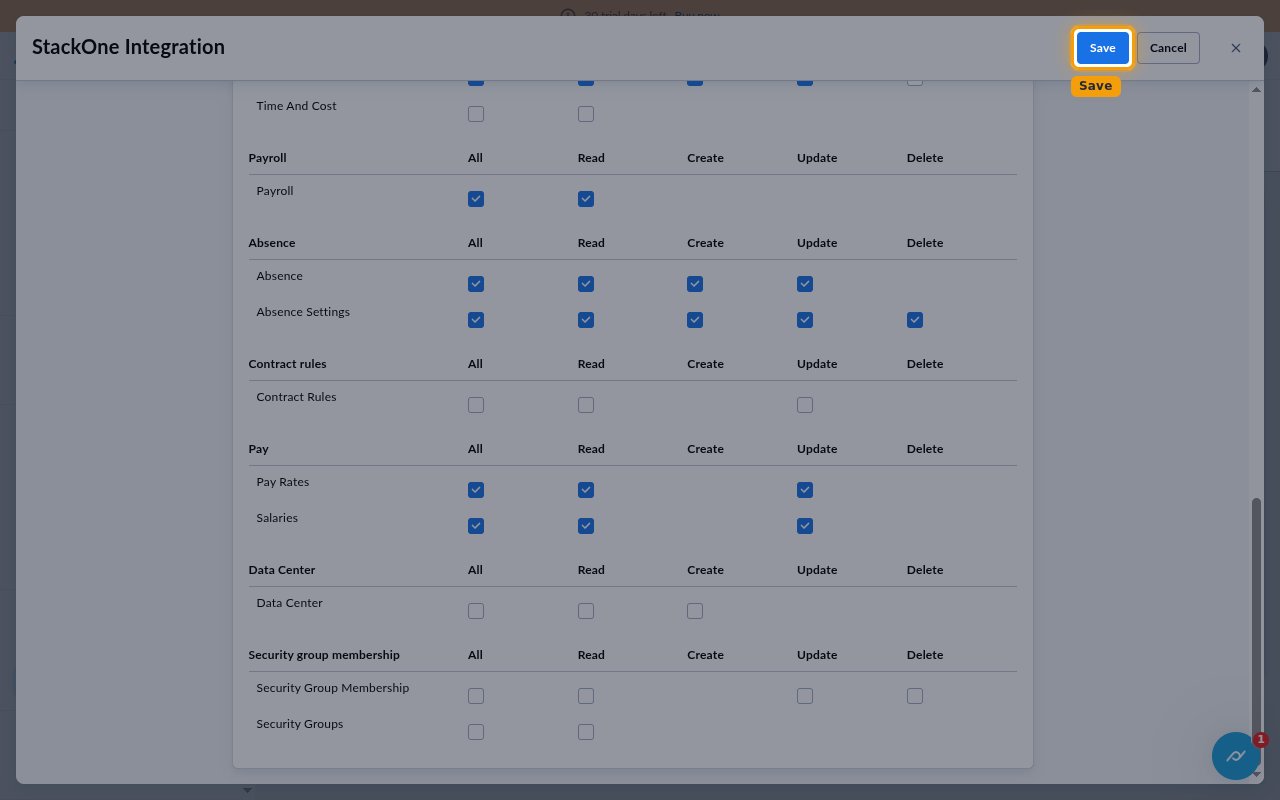Viewport: 1280px width, 800px height.
Task: Enable All for Time And Cost
Action: [x=476, y=114]
